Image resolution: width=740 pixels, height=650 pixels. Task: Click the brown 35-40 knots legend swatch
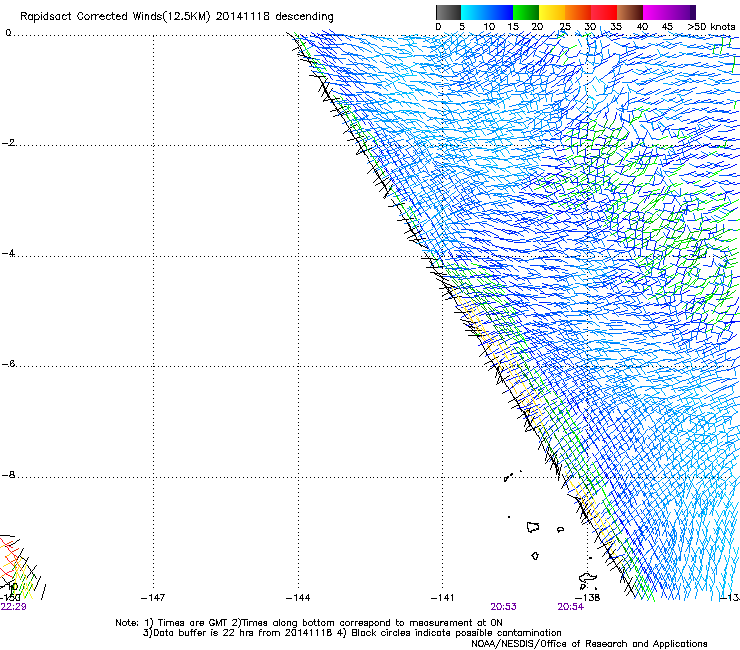tap(630, 12)
